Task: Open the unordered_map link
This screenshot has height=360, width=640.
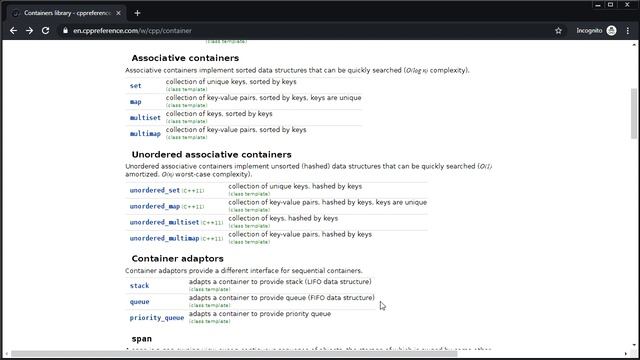Action: [155, 206]
